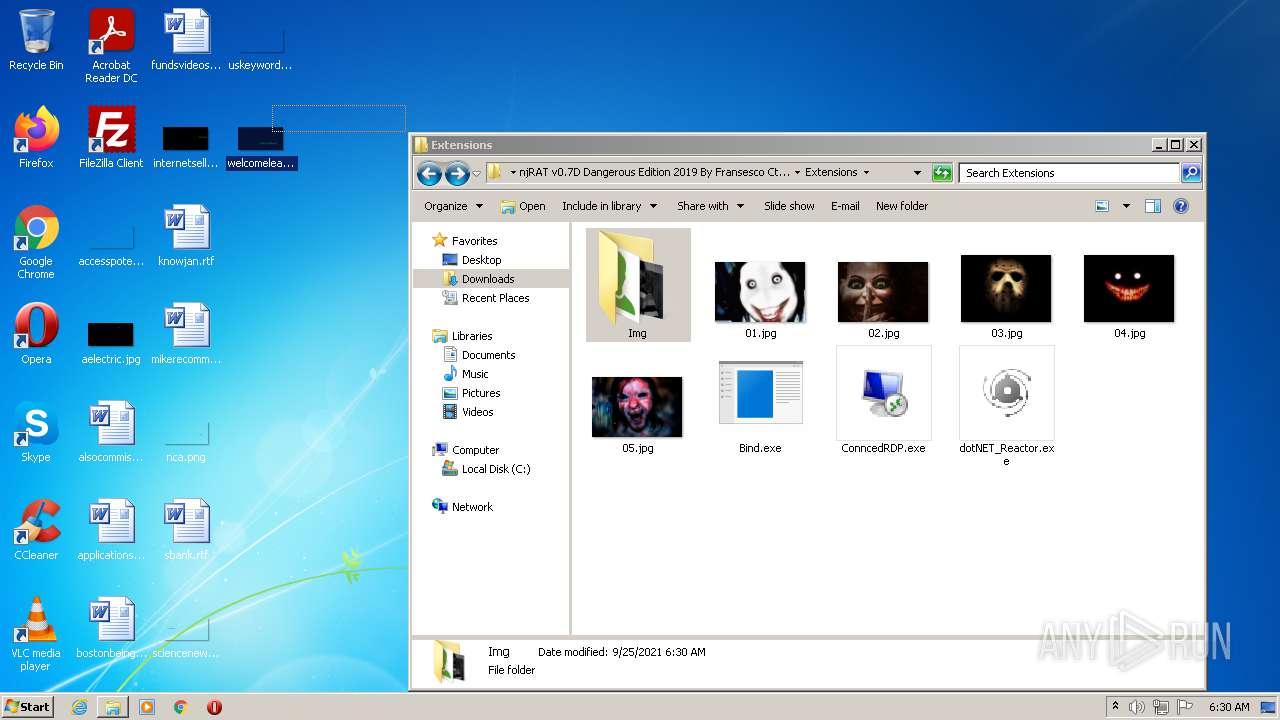Image resolution: width=1280 pixels, height=720 pixels.
Task: Open VLC media player shortcut
Action: click(36, 635)
